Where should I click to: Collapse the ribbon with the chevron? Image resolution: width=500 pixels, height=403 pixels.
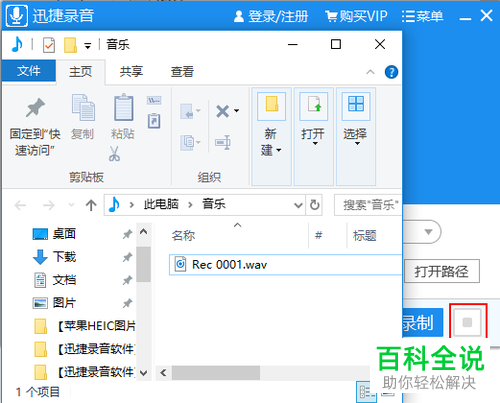point(370,72)
